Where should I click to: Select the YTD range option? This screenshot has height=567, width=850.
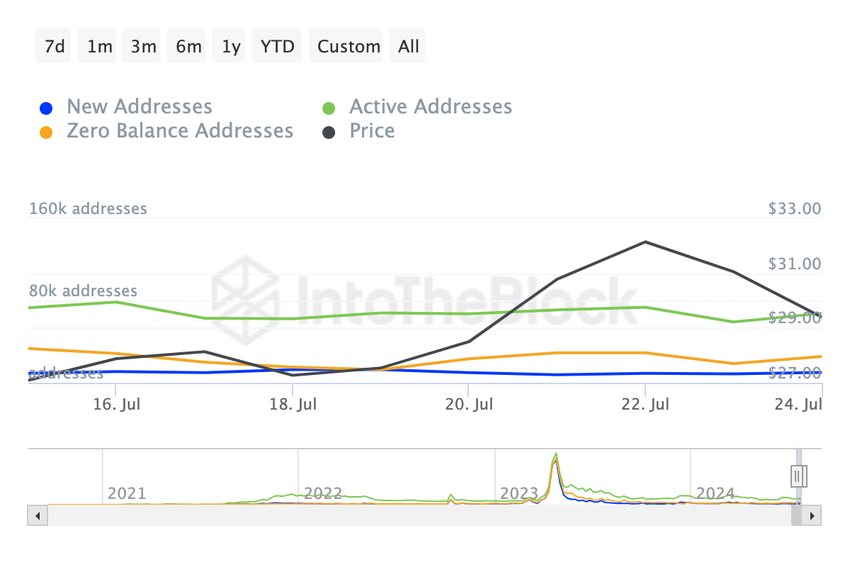(x=277, y=46)
